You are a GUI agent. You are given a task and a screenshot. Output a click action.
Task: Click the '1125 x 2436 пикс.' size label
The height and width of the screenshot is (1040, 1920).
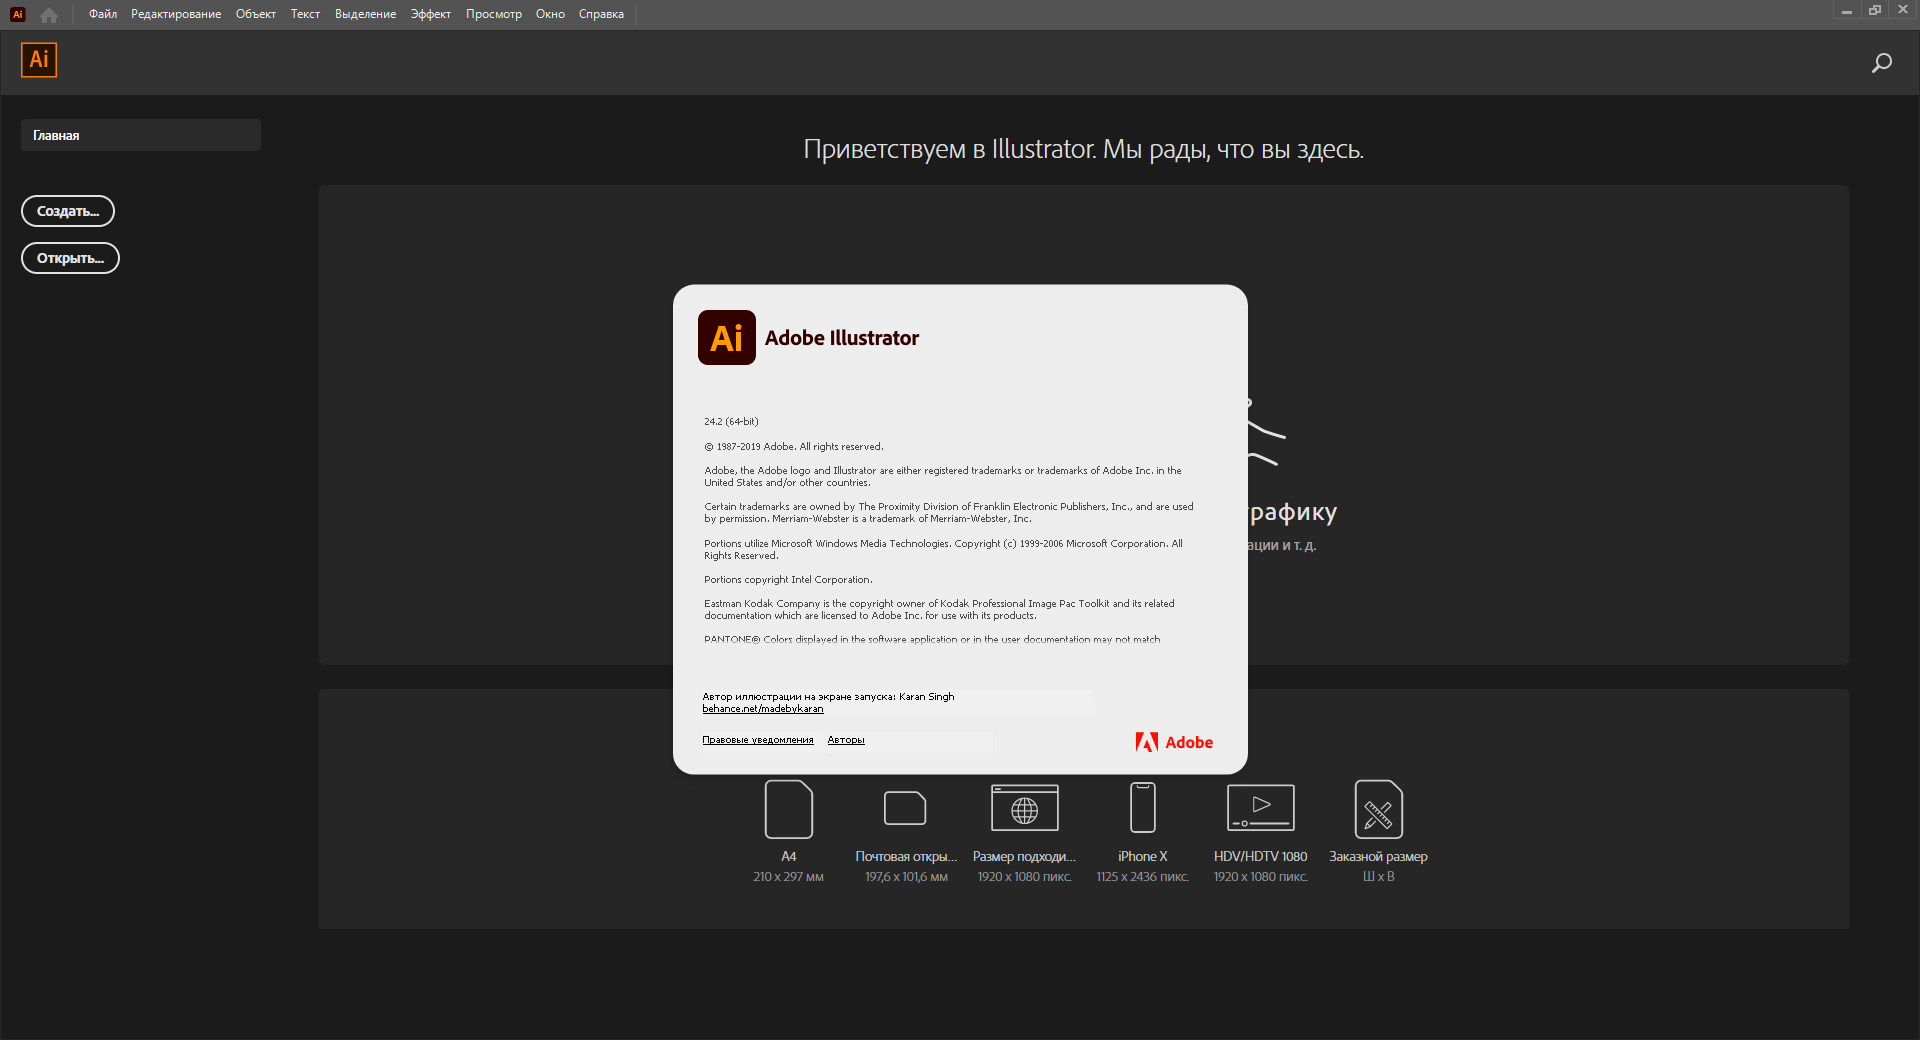pos(1143,877)
